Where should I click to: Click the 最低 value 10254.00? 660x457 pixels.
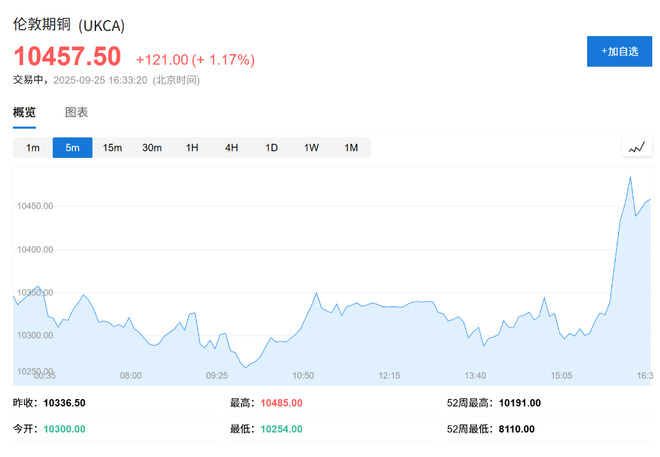tap(281, 429)
